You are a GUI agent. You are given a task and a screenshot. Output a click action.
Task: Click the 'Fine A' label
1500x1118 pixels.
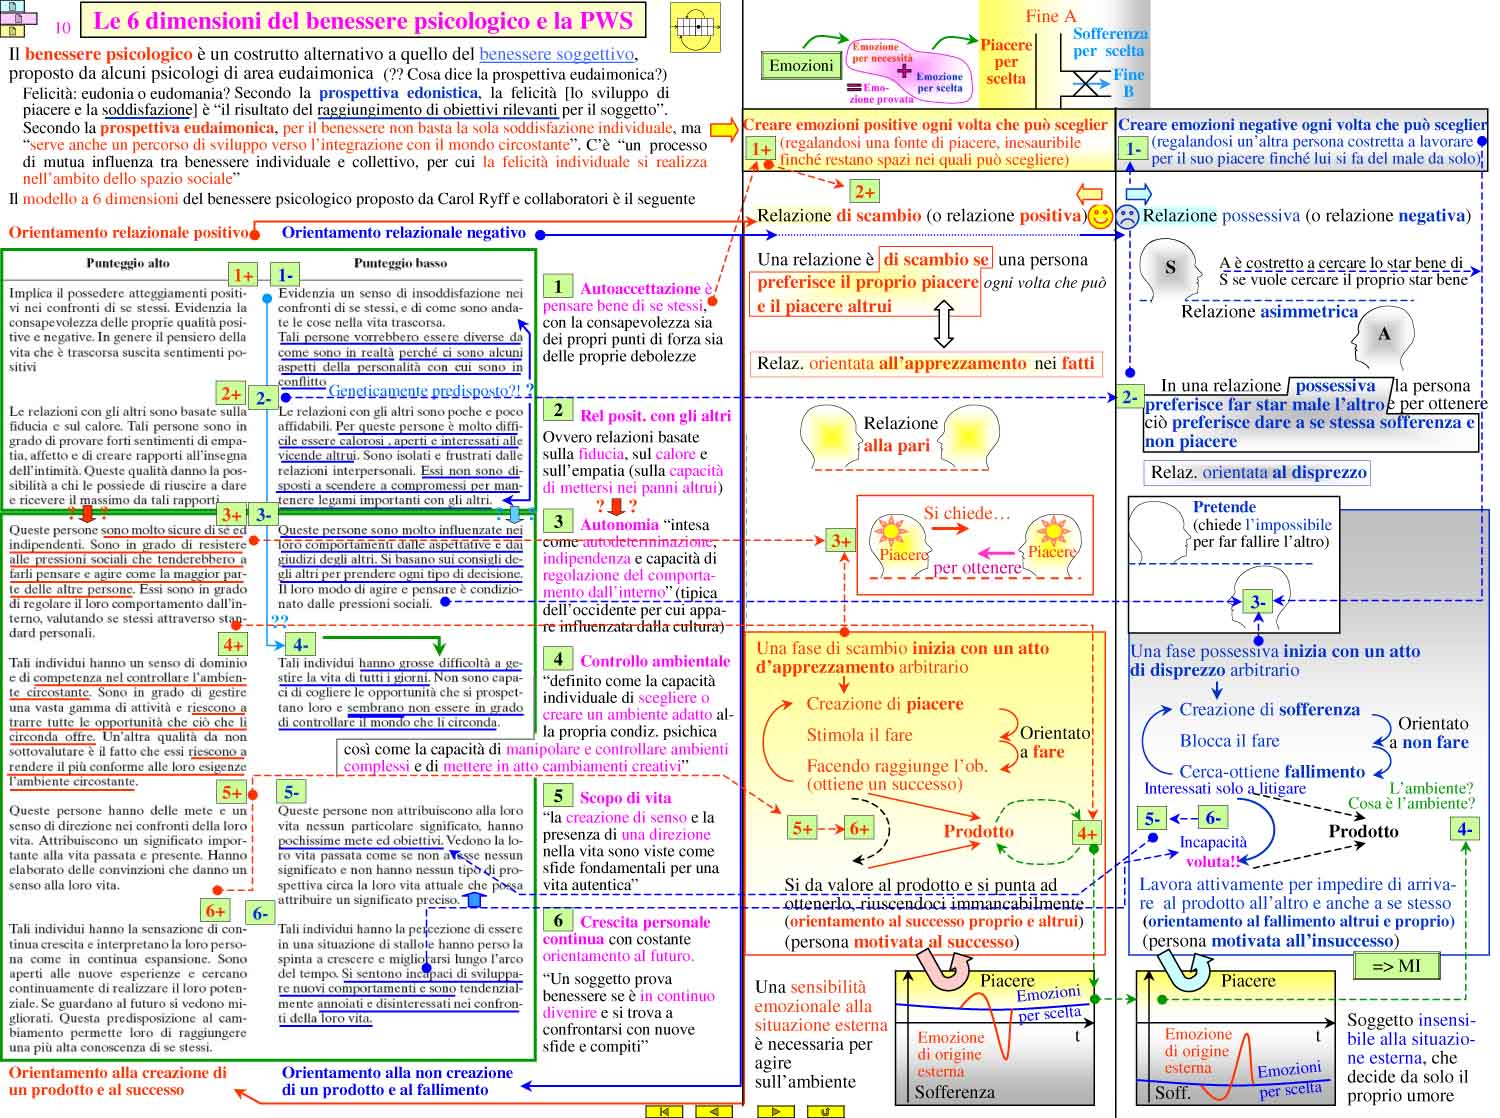tap(1051, 16)
